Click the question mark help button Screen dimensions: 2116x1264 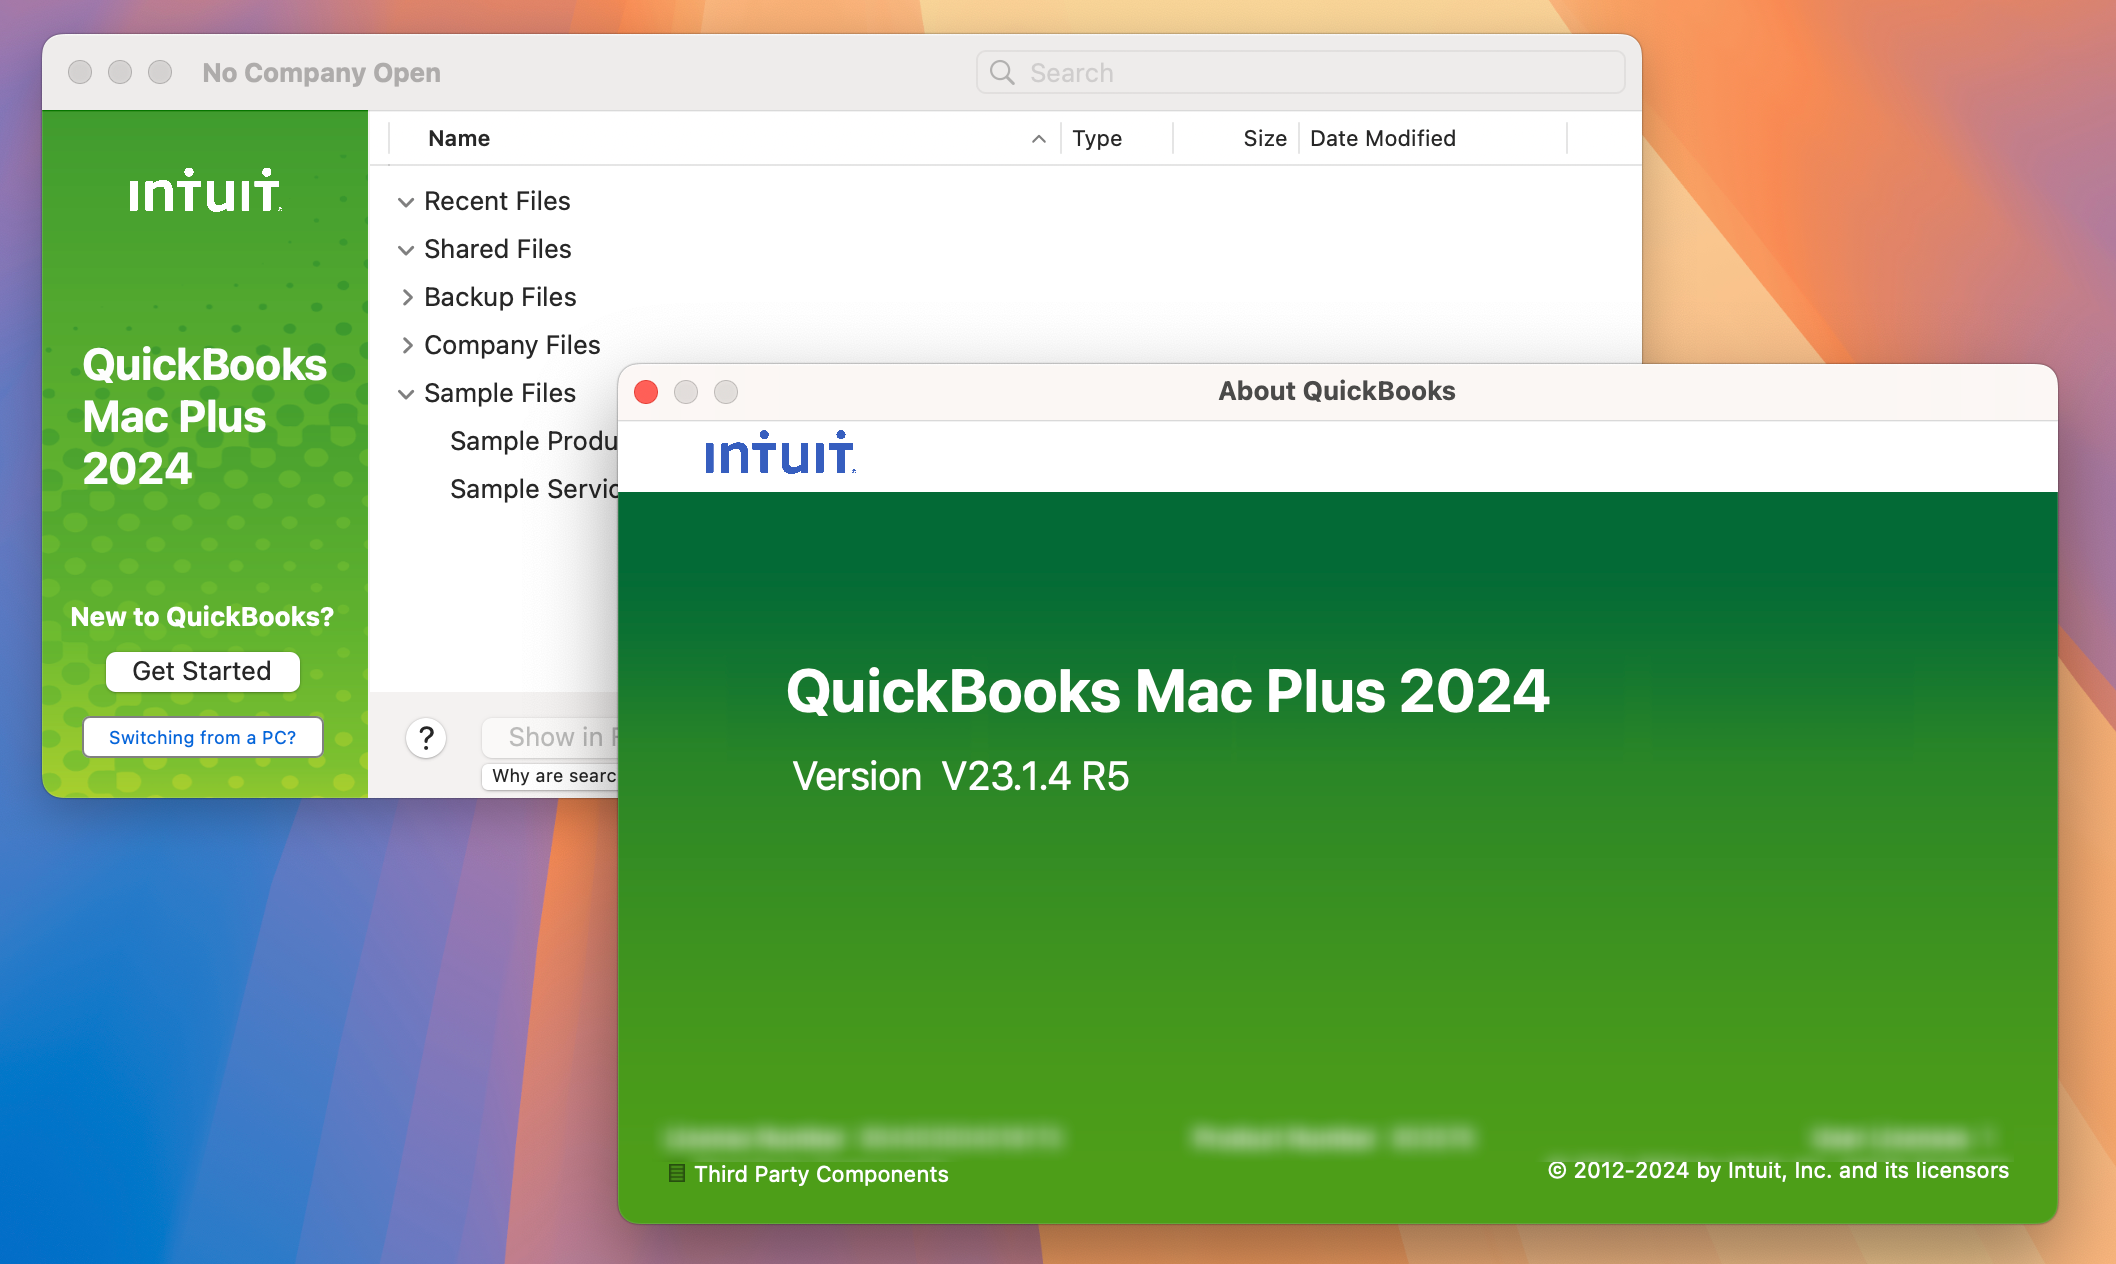426,738
